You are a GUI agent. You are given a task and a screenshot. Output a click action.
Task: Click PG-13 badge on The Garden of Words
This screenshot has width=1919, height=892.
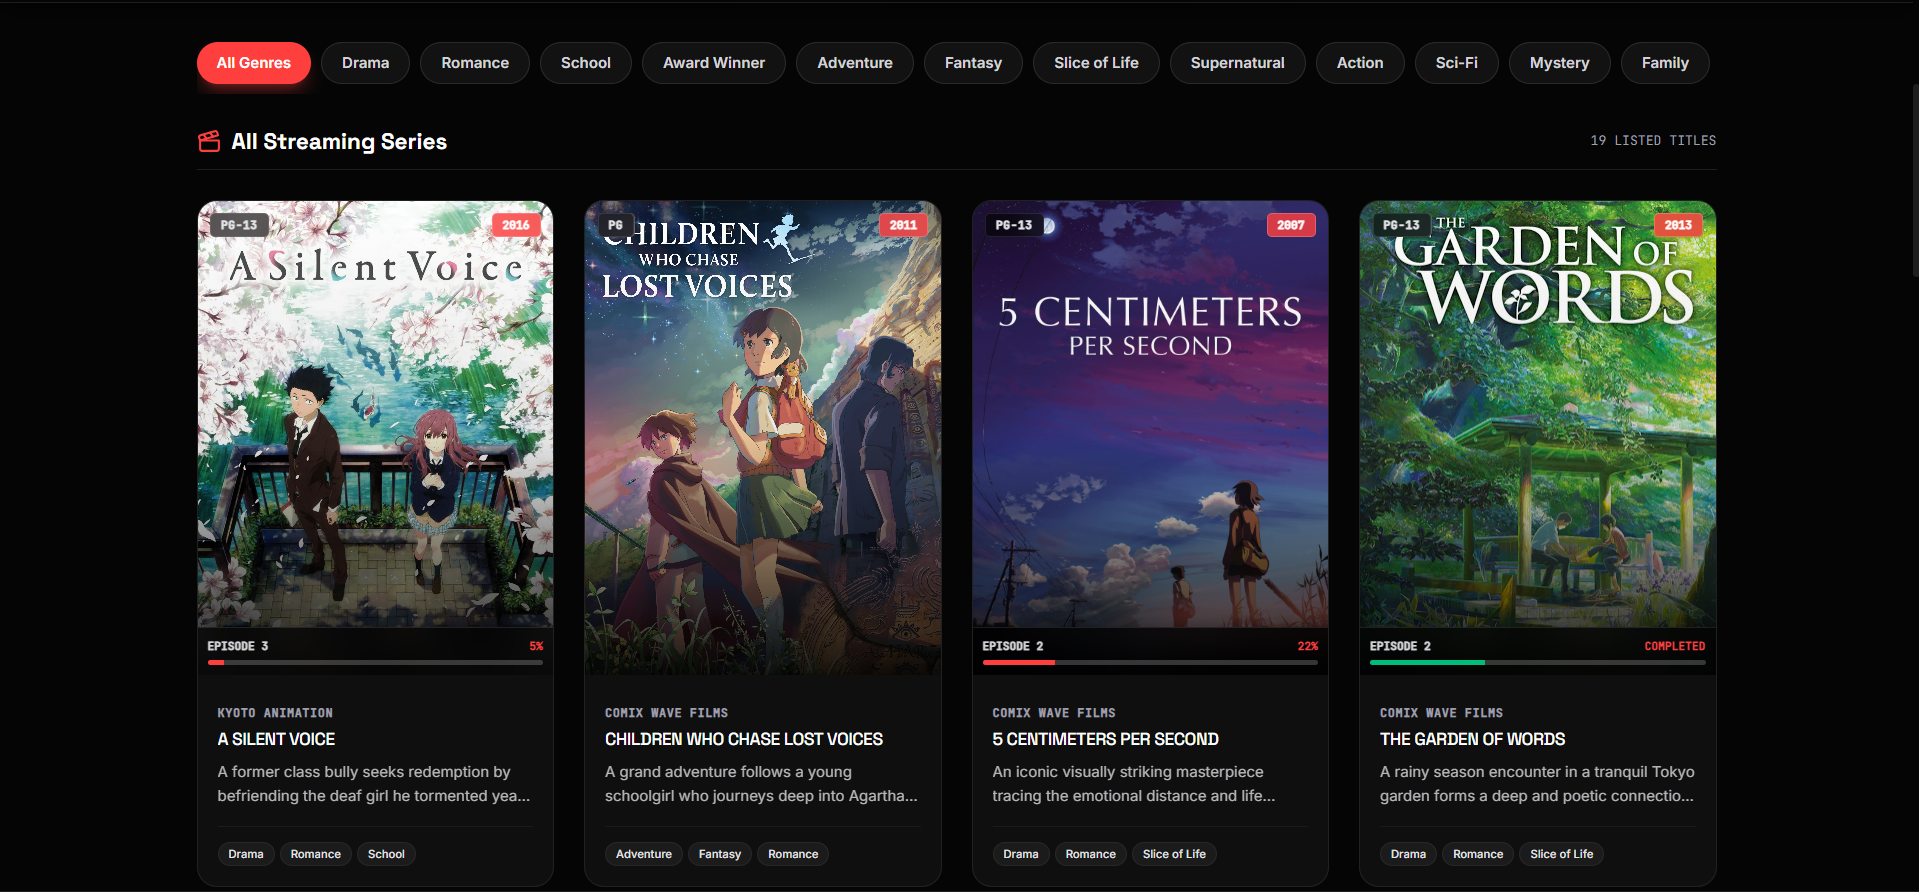click(x=1401, y=225)
